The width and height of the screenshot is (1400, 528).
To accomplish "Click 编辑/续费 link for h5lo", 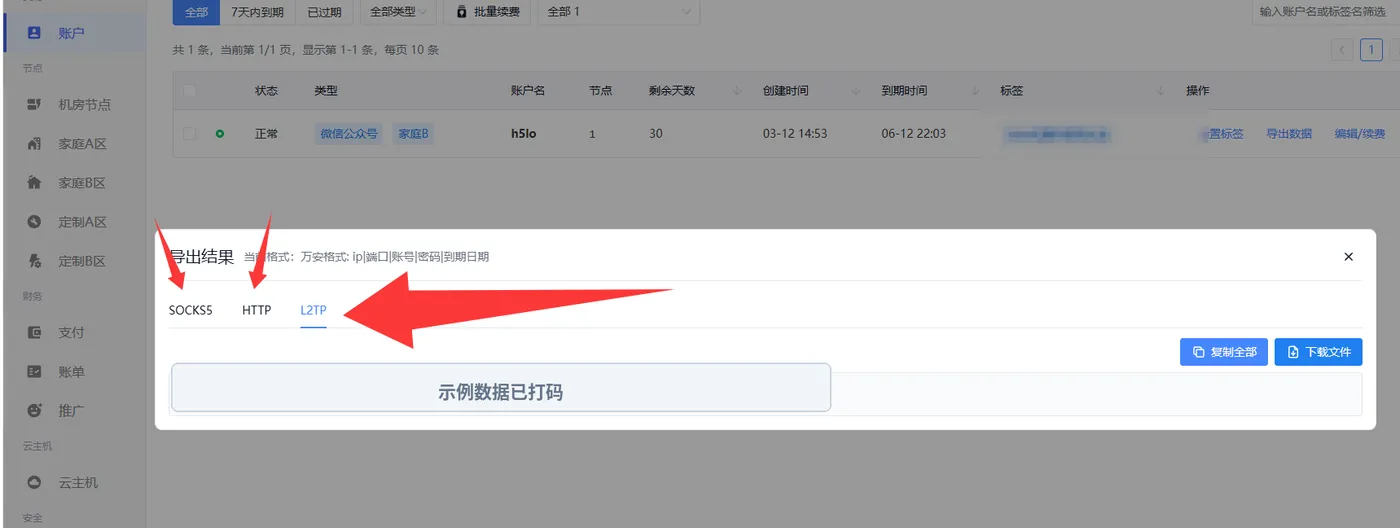I will click(1360, 133).
